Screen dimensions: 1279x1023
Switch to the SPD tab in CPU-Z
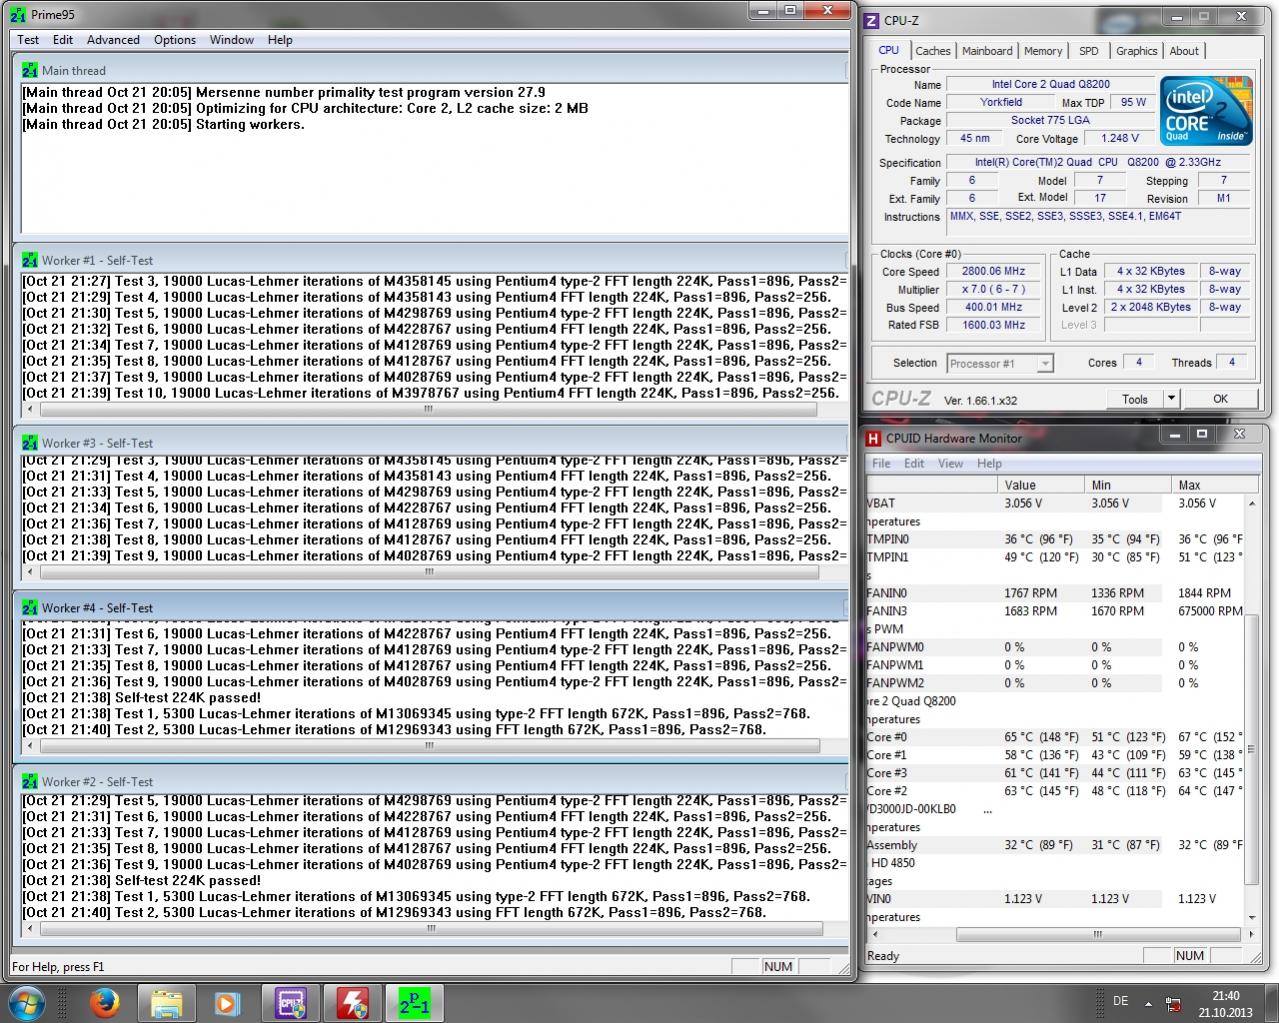[1089, 51]
